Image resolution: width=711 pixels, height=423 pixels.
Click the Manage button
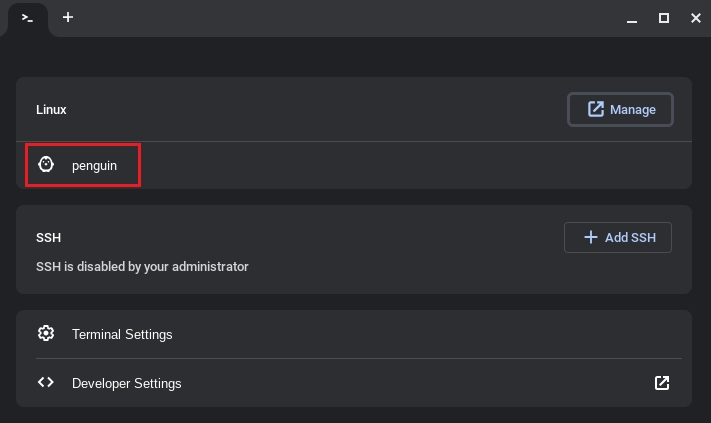[620, 109]
